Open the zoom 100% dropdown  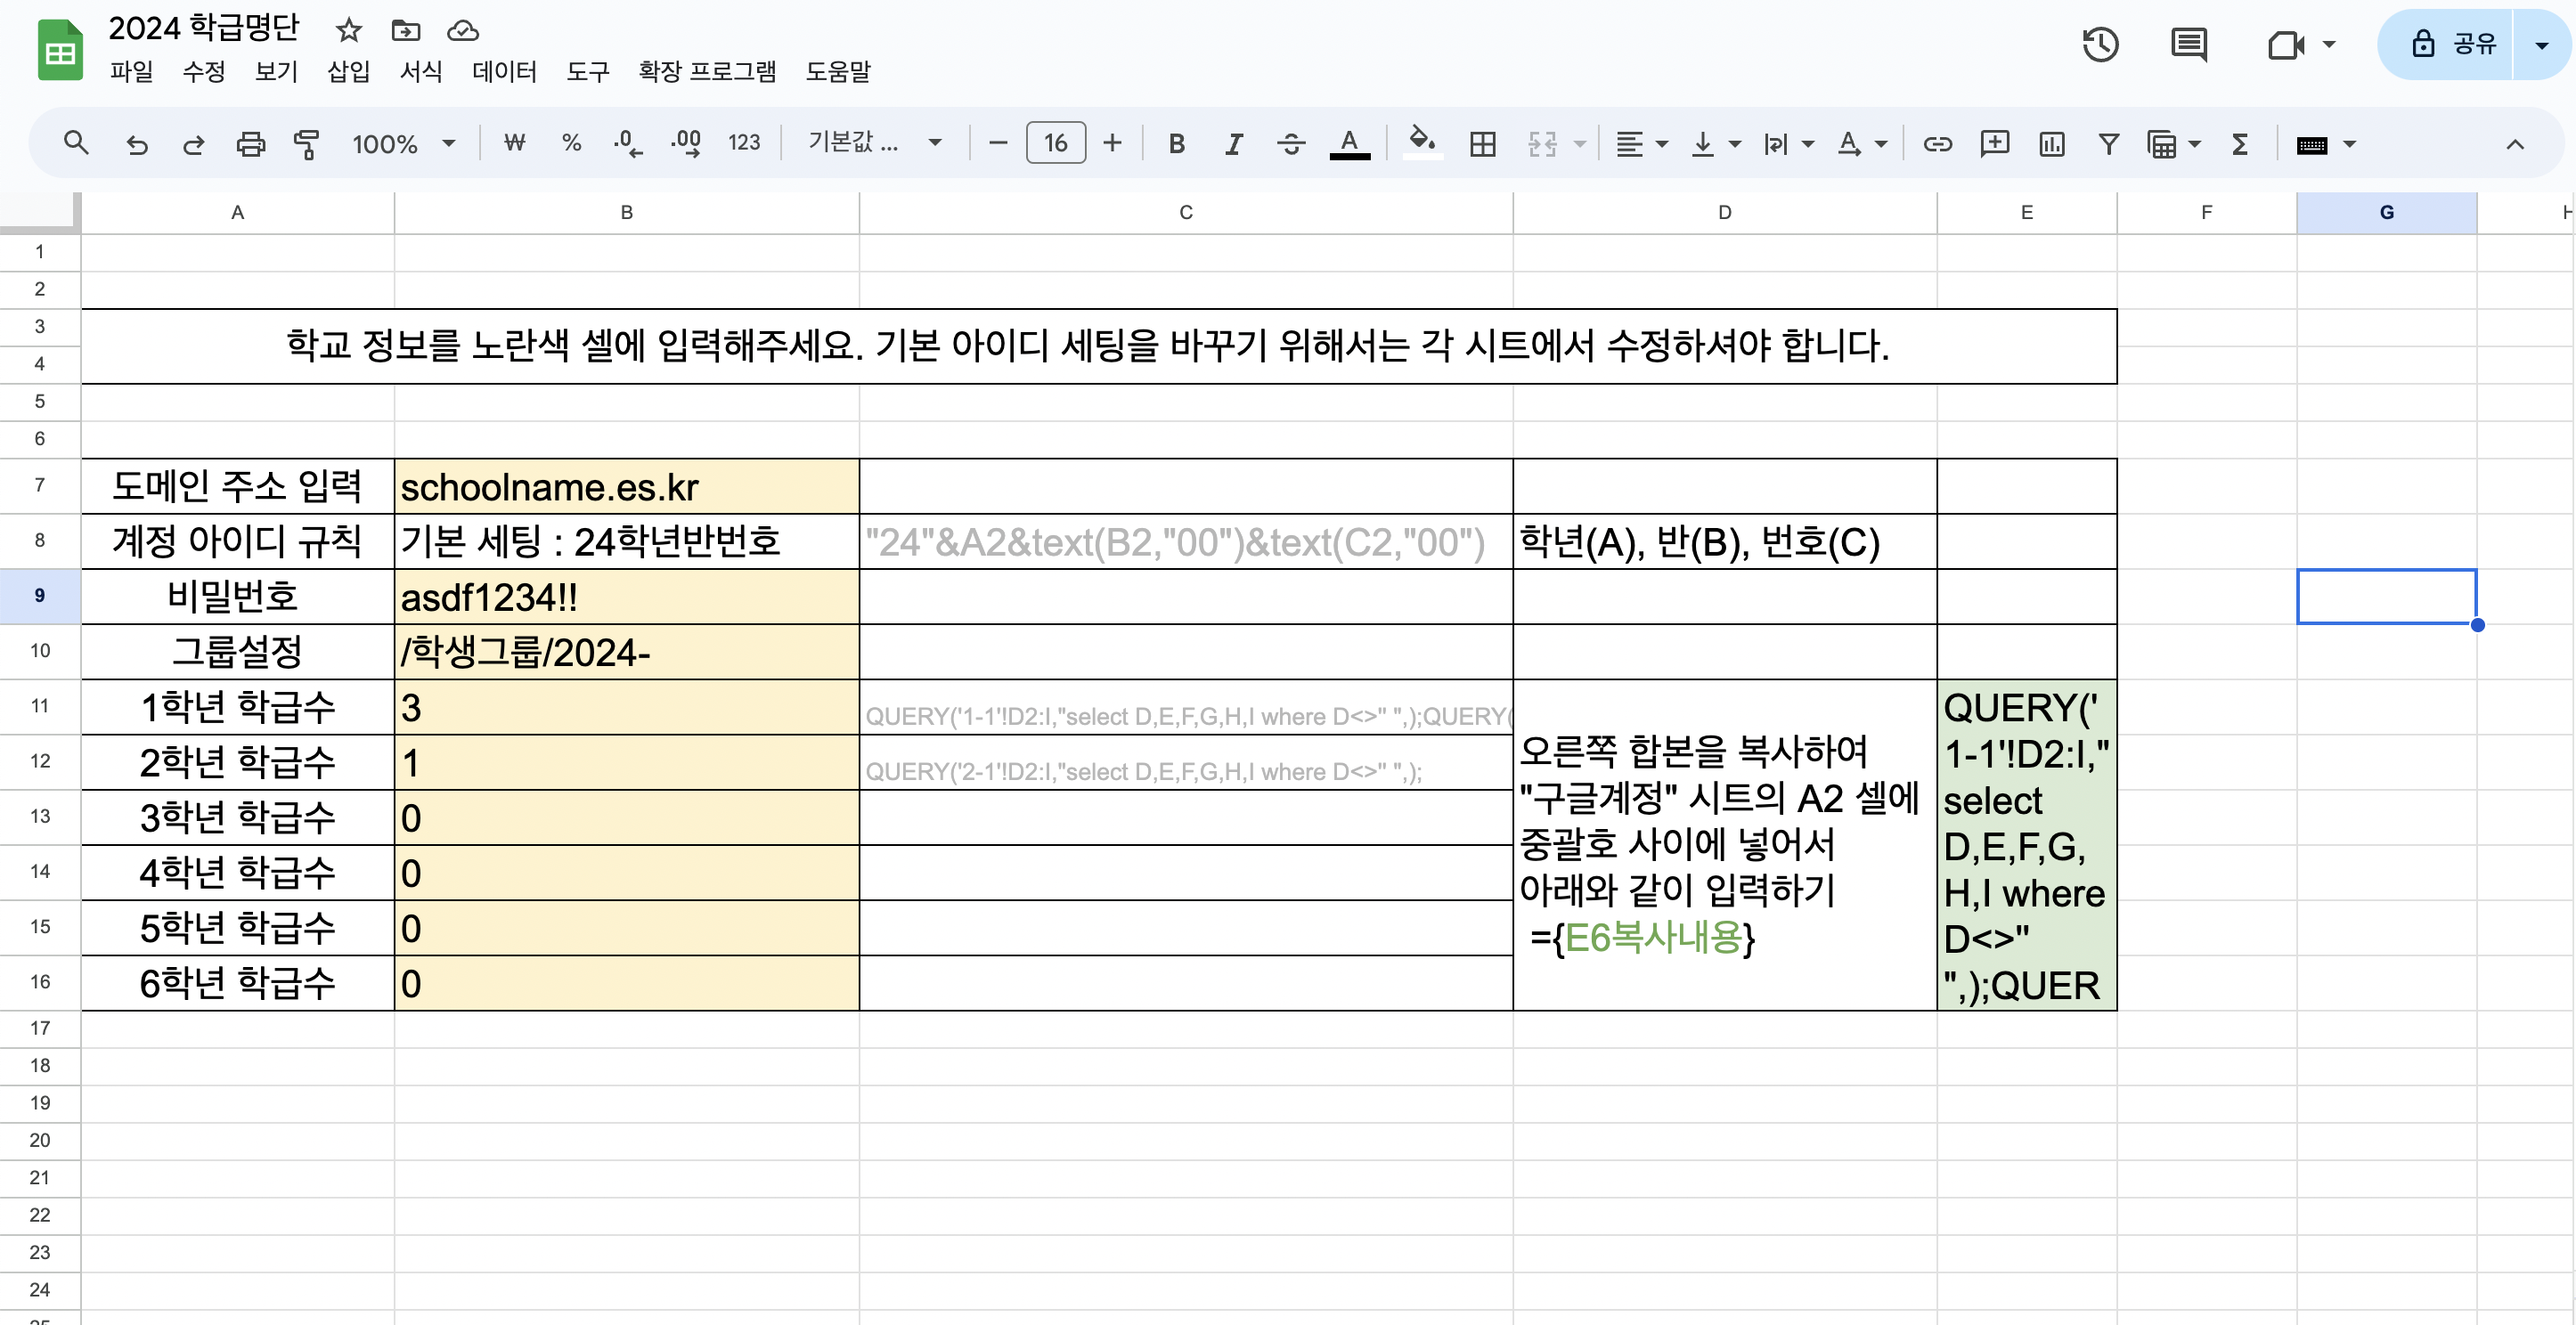403,144
